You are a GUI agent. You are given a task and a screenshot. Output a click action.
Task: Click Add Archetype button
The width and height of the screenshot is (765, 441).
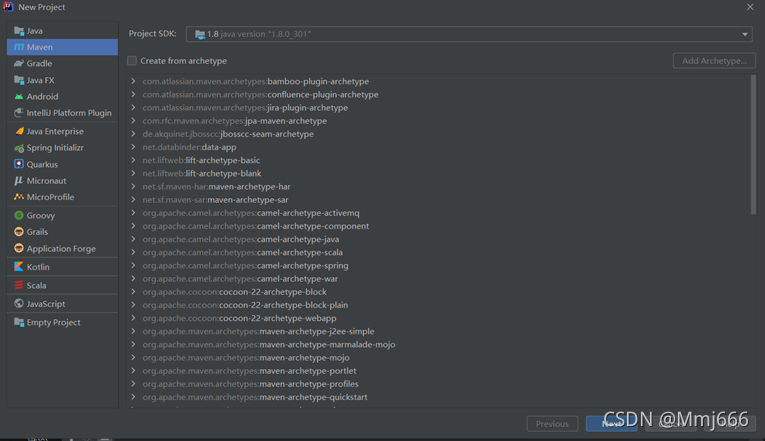click(x=714, y=61)
